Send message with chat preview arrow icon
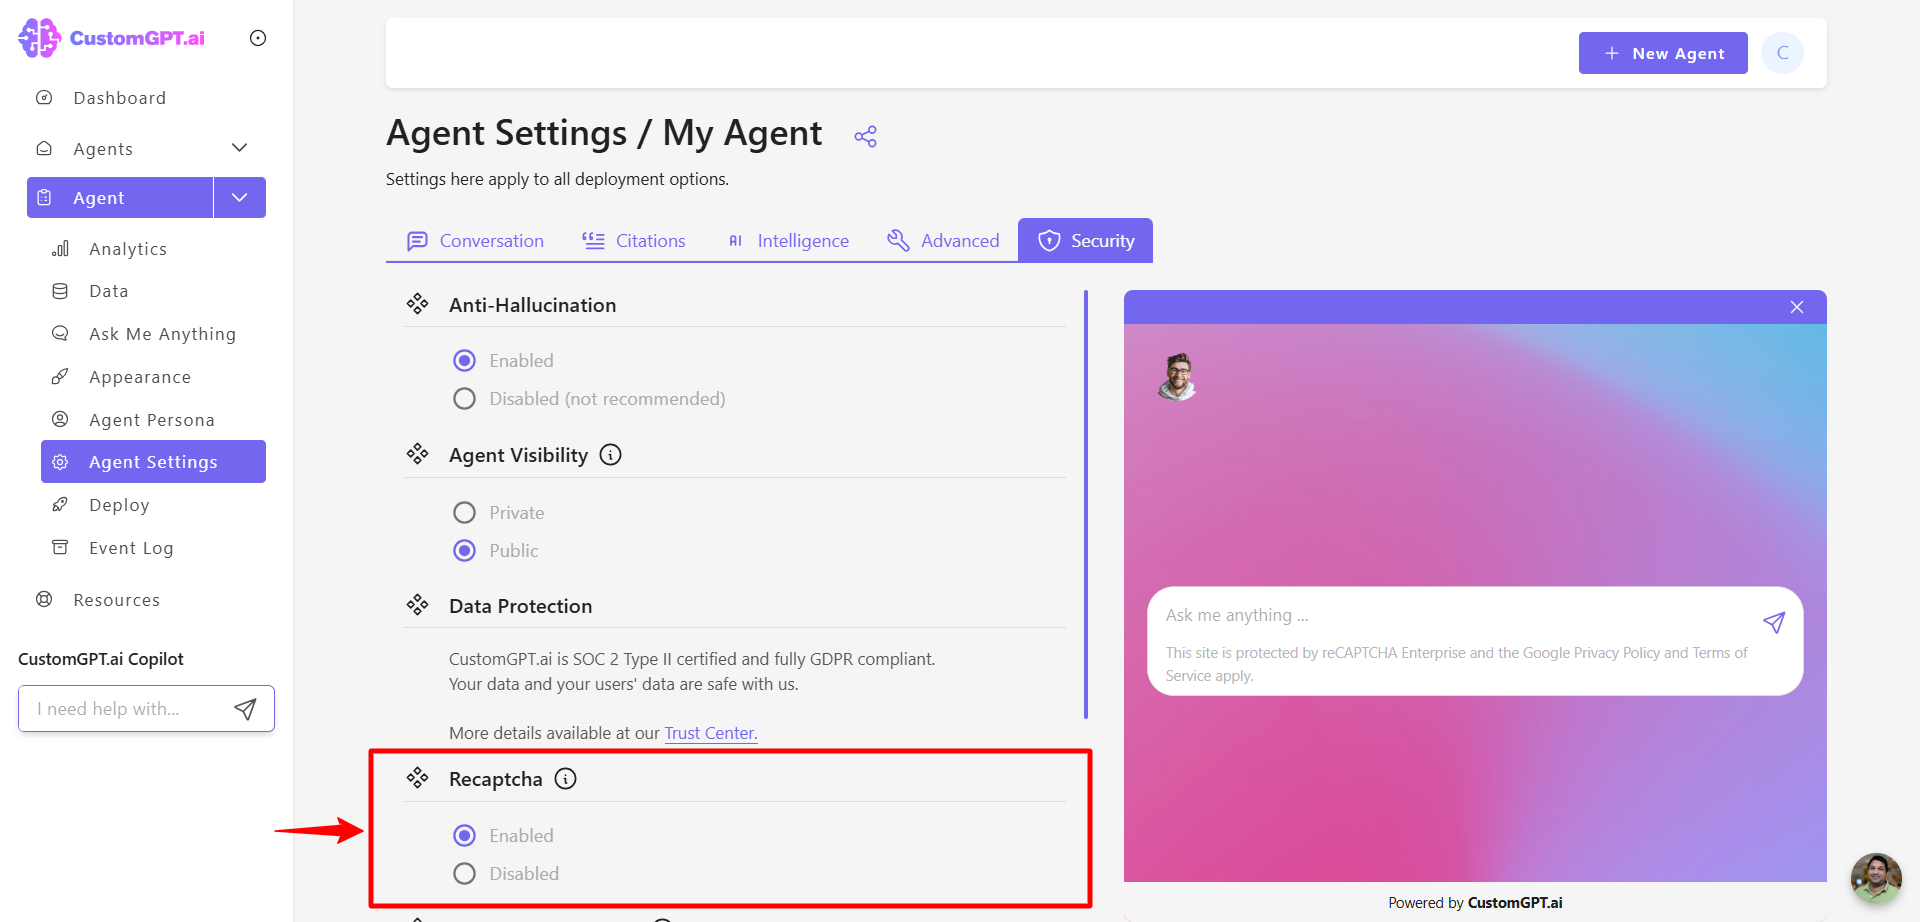Image resolution: width=1920 pixels, height=922 pixels. pos(1774,623)
